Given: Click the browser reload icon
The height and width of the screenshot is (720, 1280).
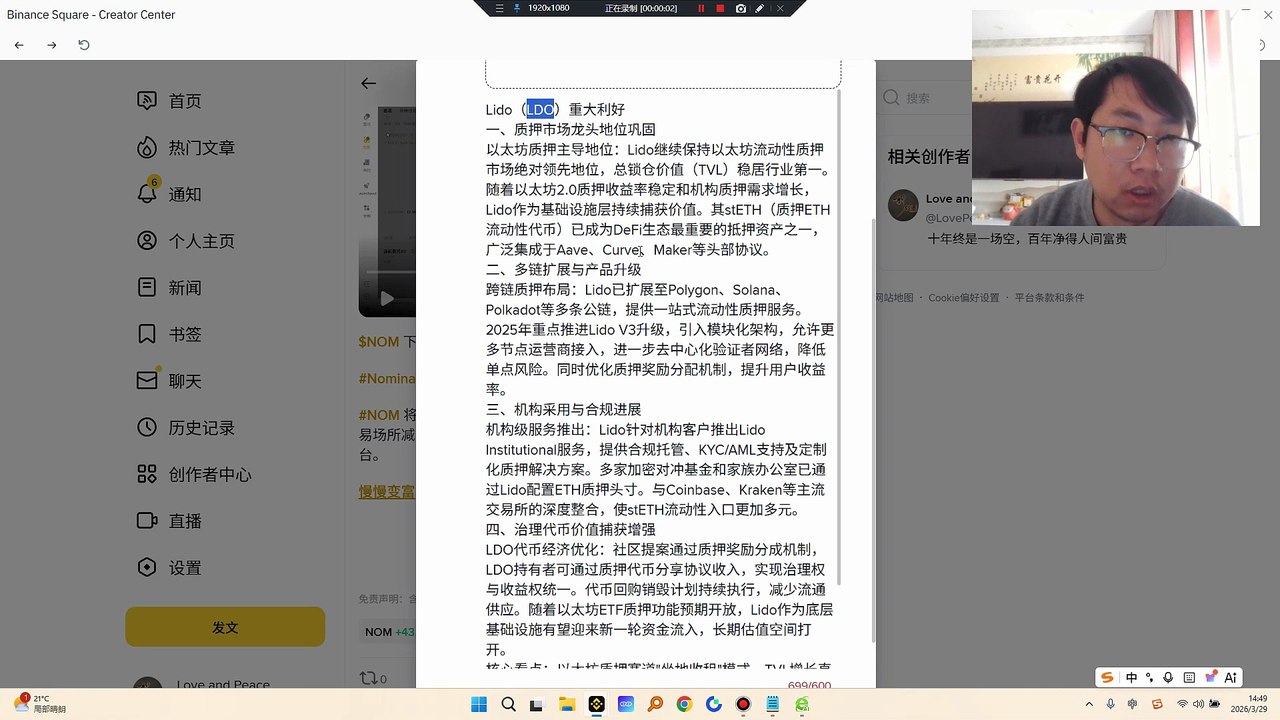Looking at the screenshot, I should click(84, 45).
